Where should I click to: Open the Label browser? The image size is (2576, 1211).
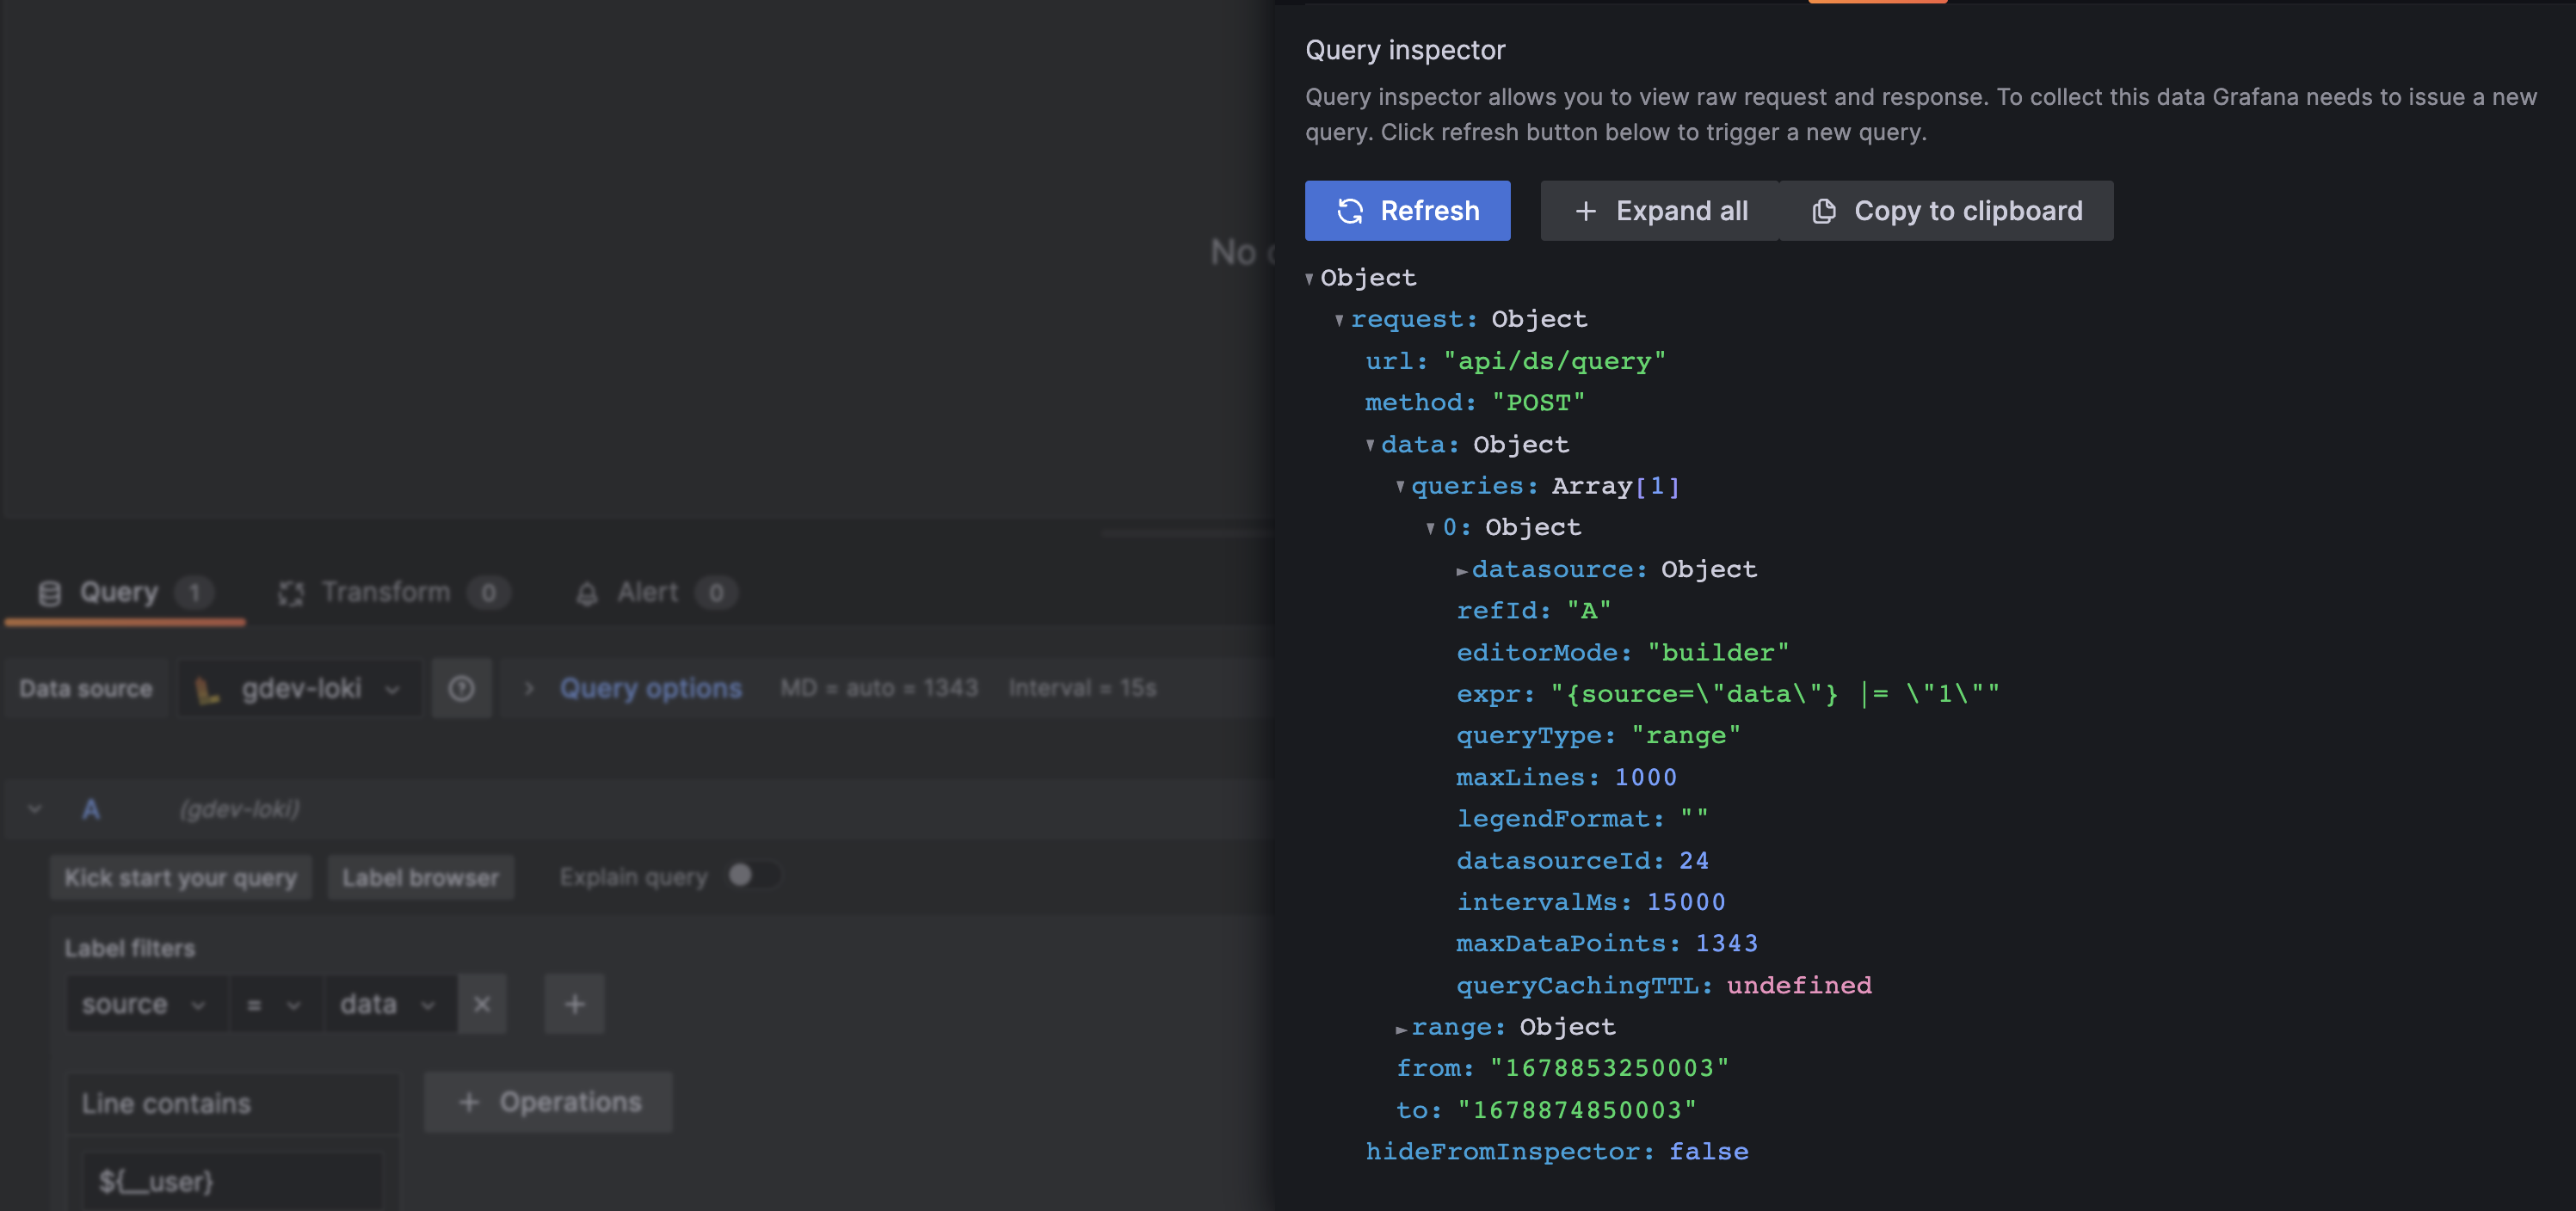tap(420, 877)
